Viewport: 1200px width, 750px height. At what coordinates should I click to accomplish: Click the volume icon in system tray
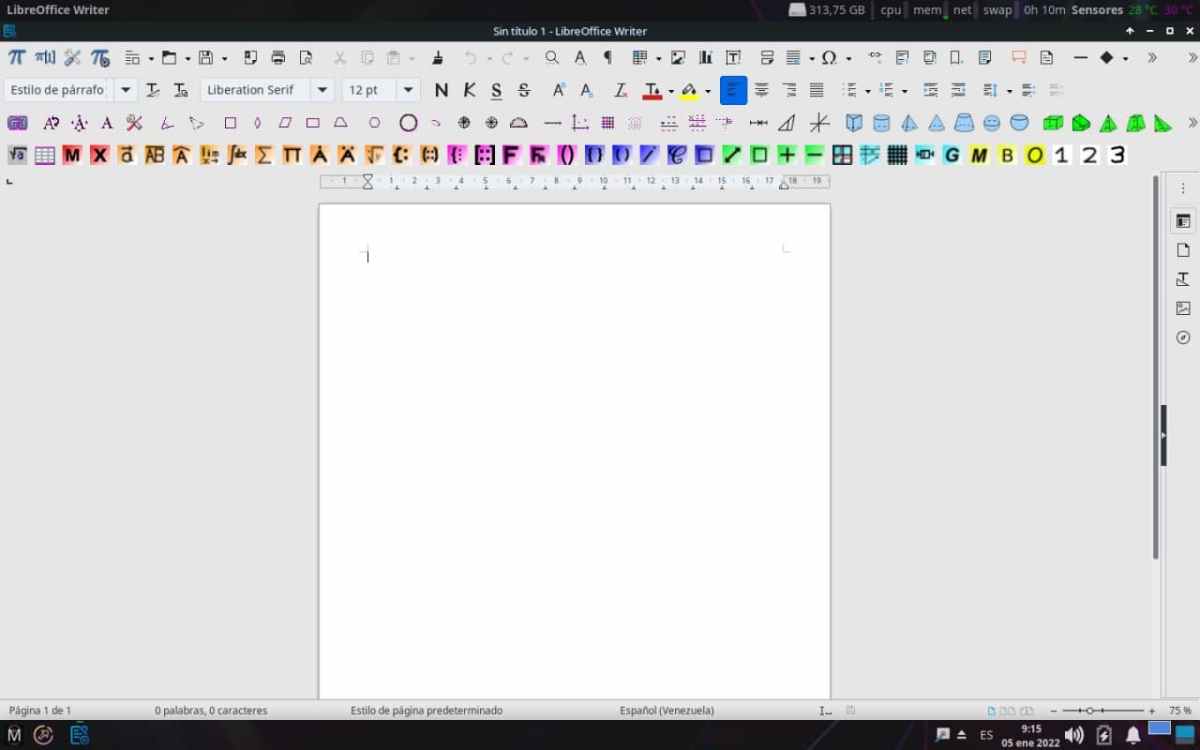(1075, 735)
